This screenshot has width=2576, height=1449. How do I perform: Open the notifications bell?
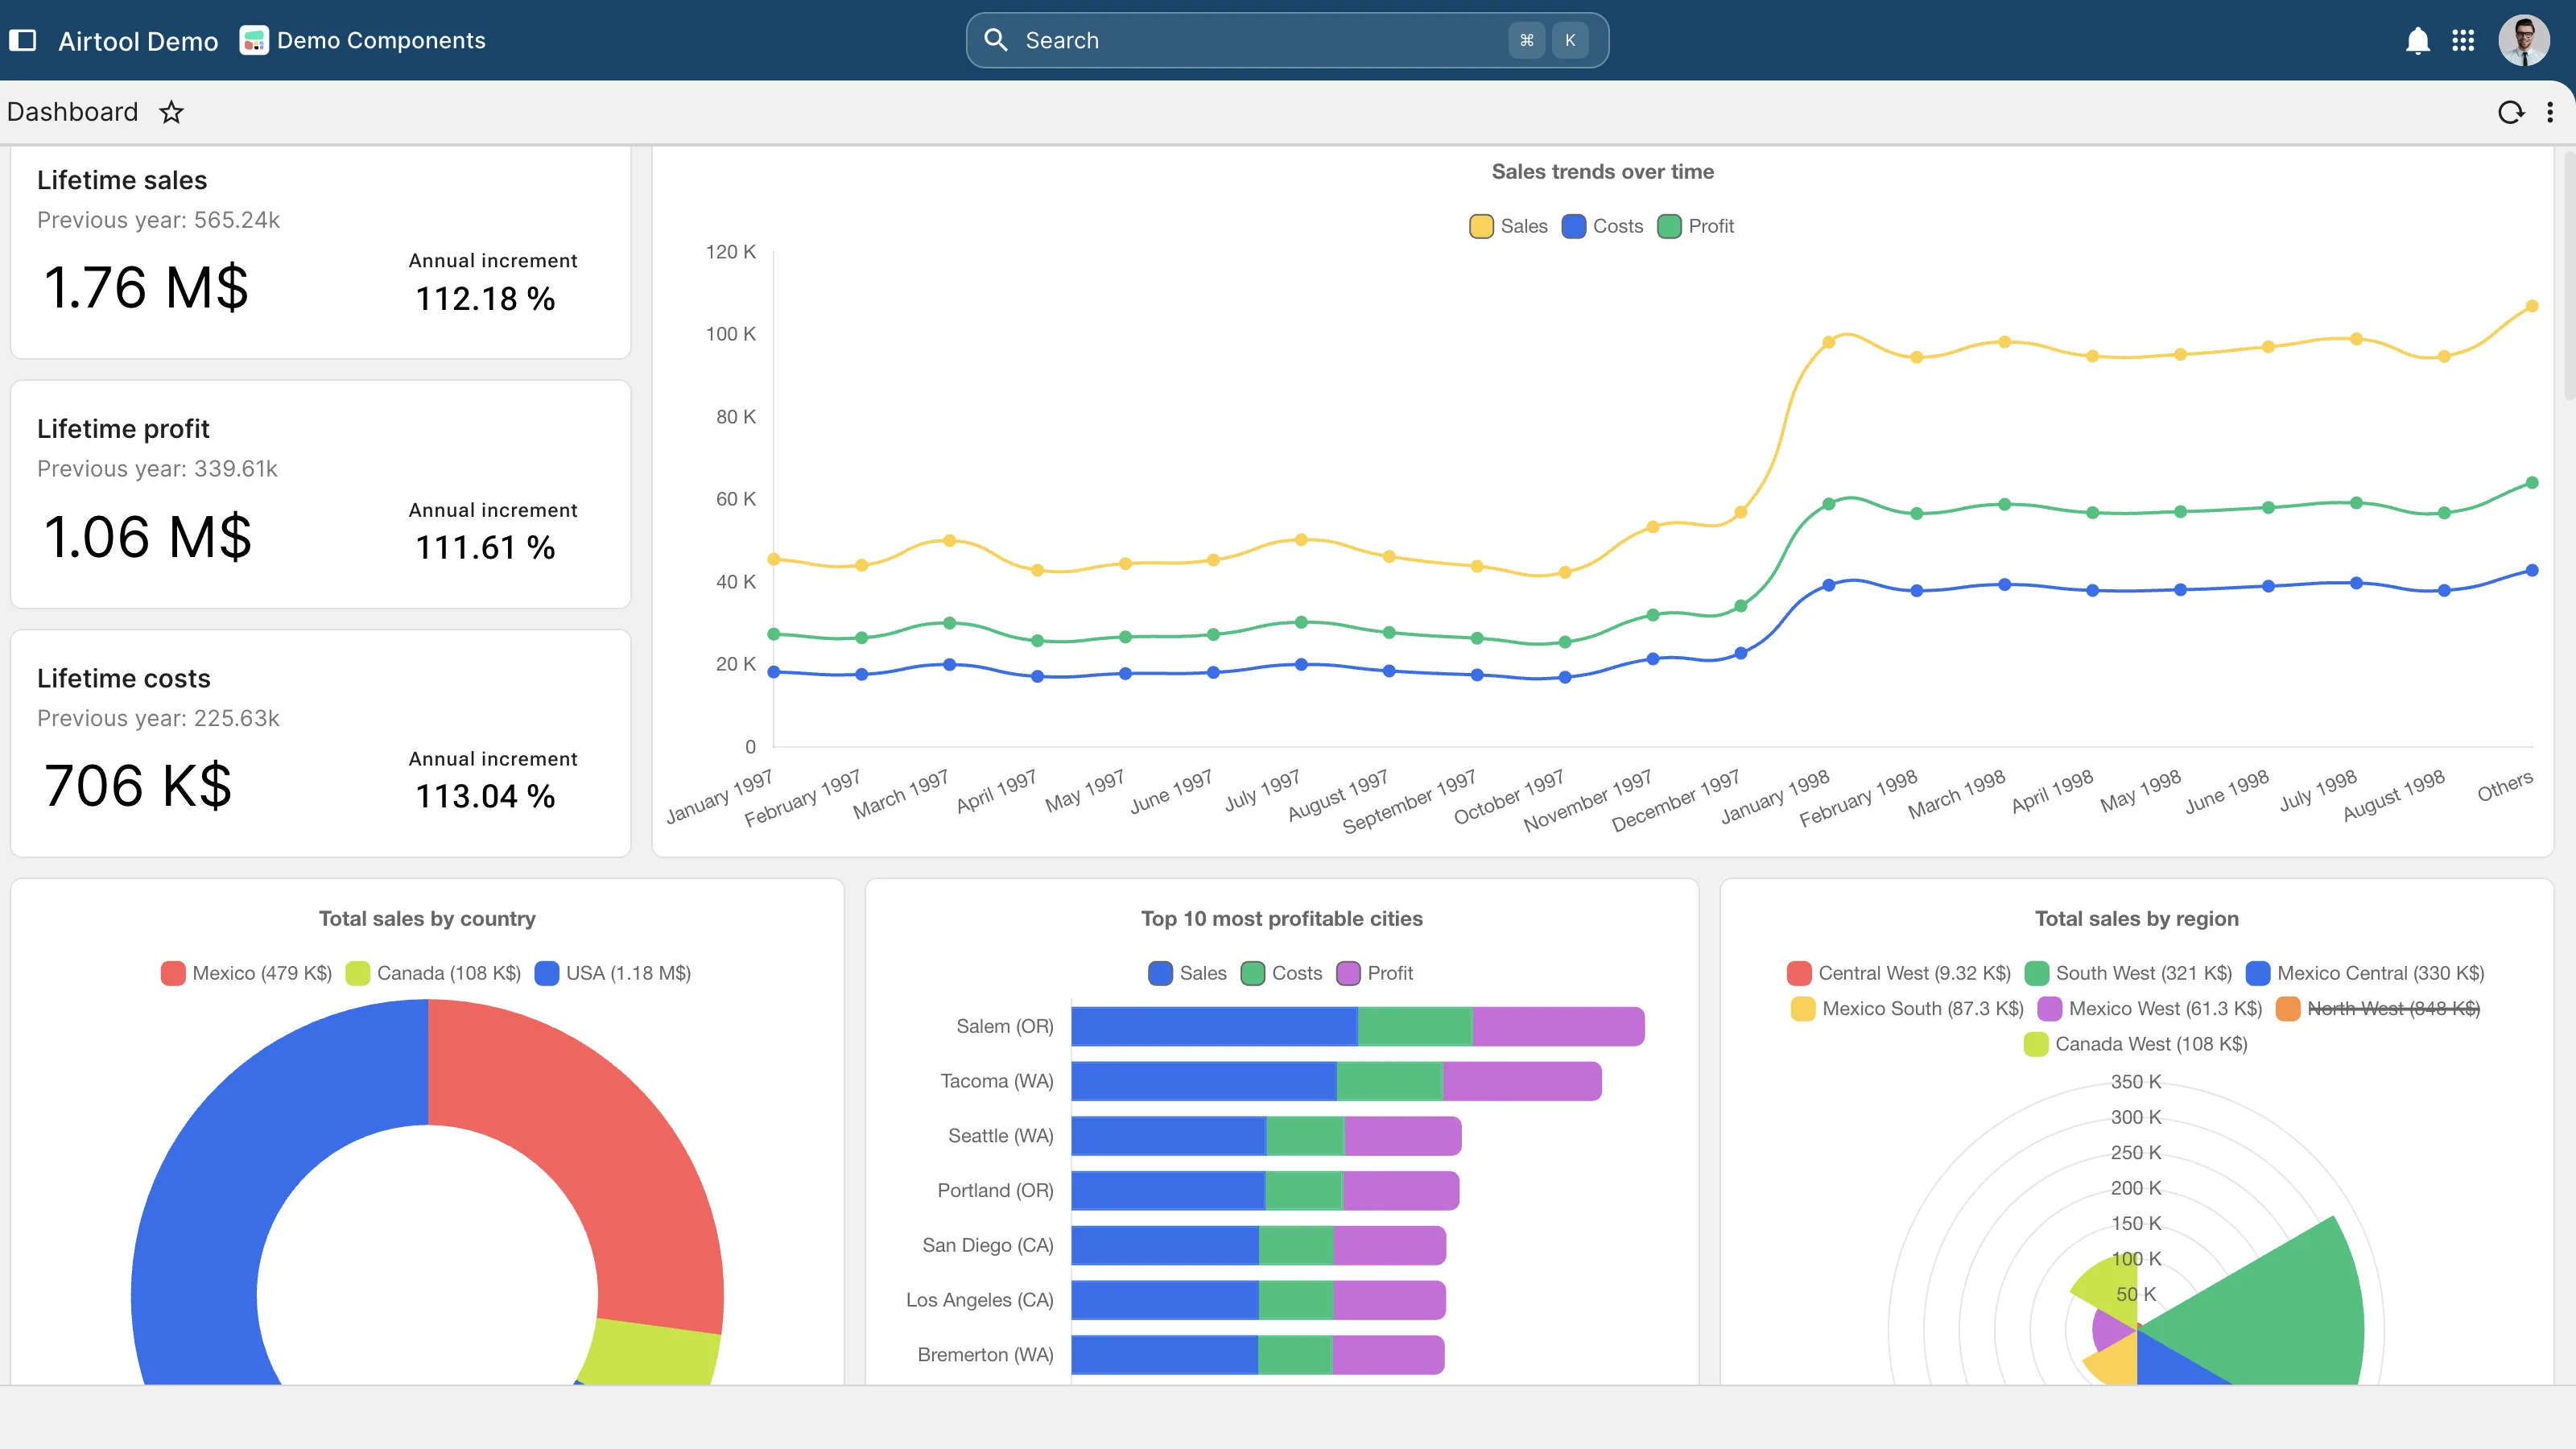point(2417,40)
